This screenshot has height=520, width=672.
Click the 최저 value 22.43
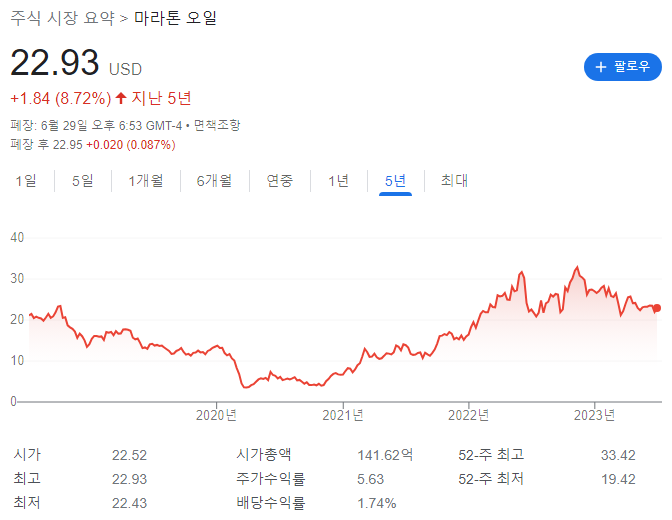pos(129,503)
